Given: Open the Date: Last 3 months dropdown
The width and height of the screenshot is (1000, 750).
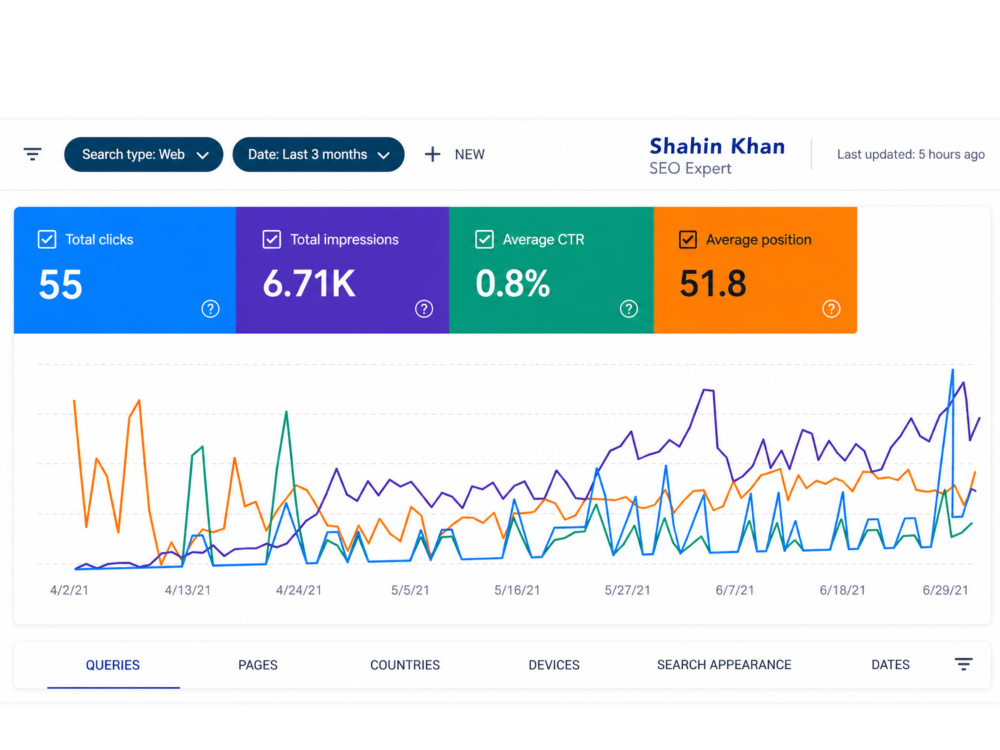Looking at the screenshot, I should (x=318, y=154).
